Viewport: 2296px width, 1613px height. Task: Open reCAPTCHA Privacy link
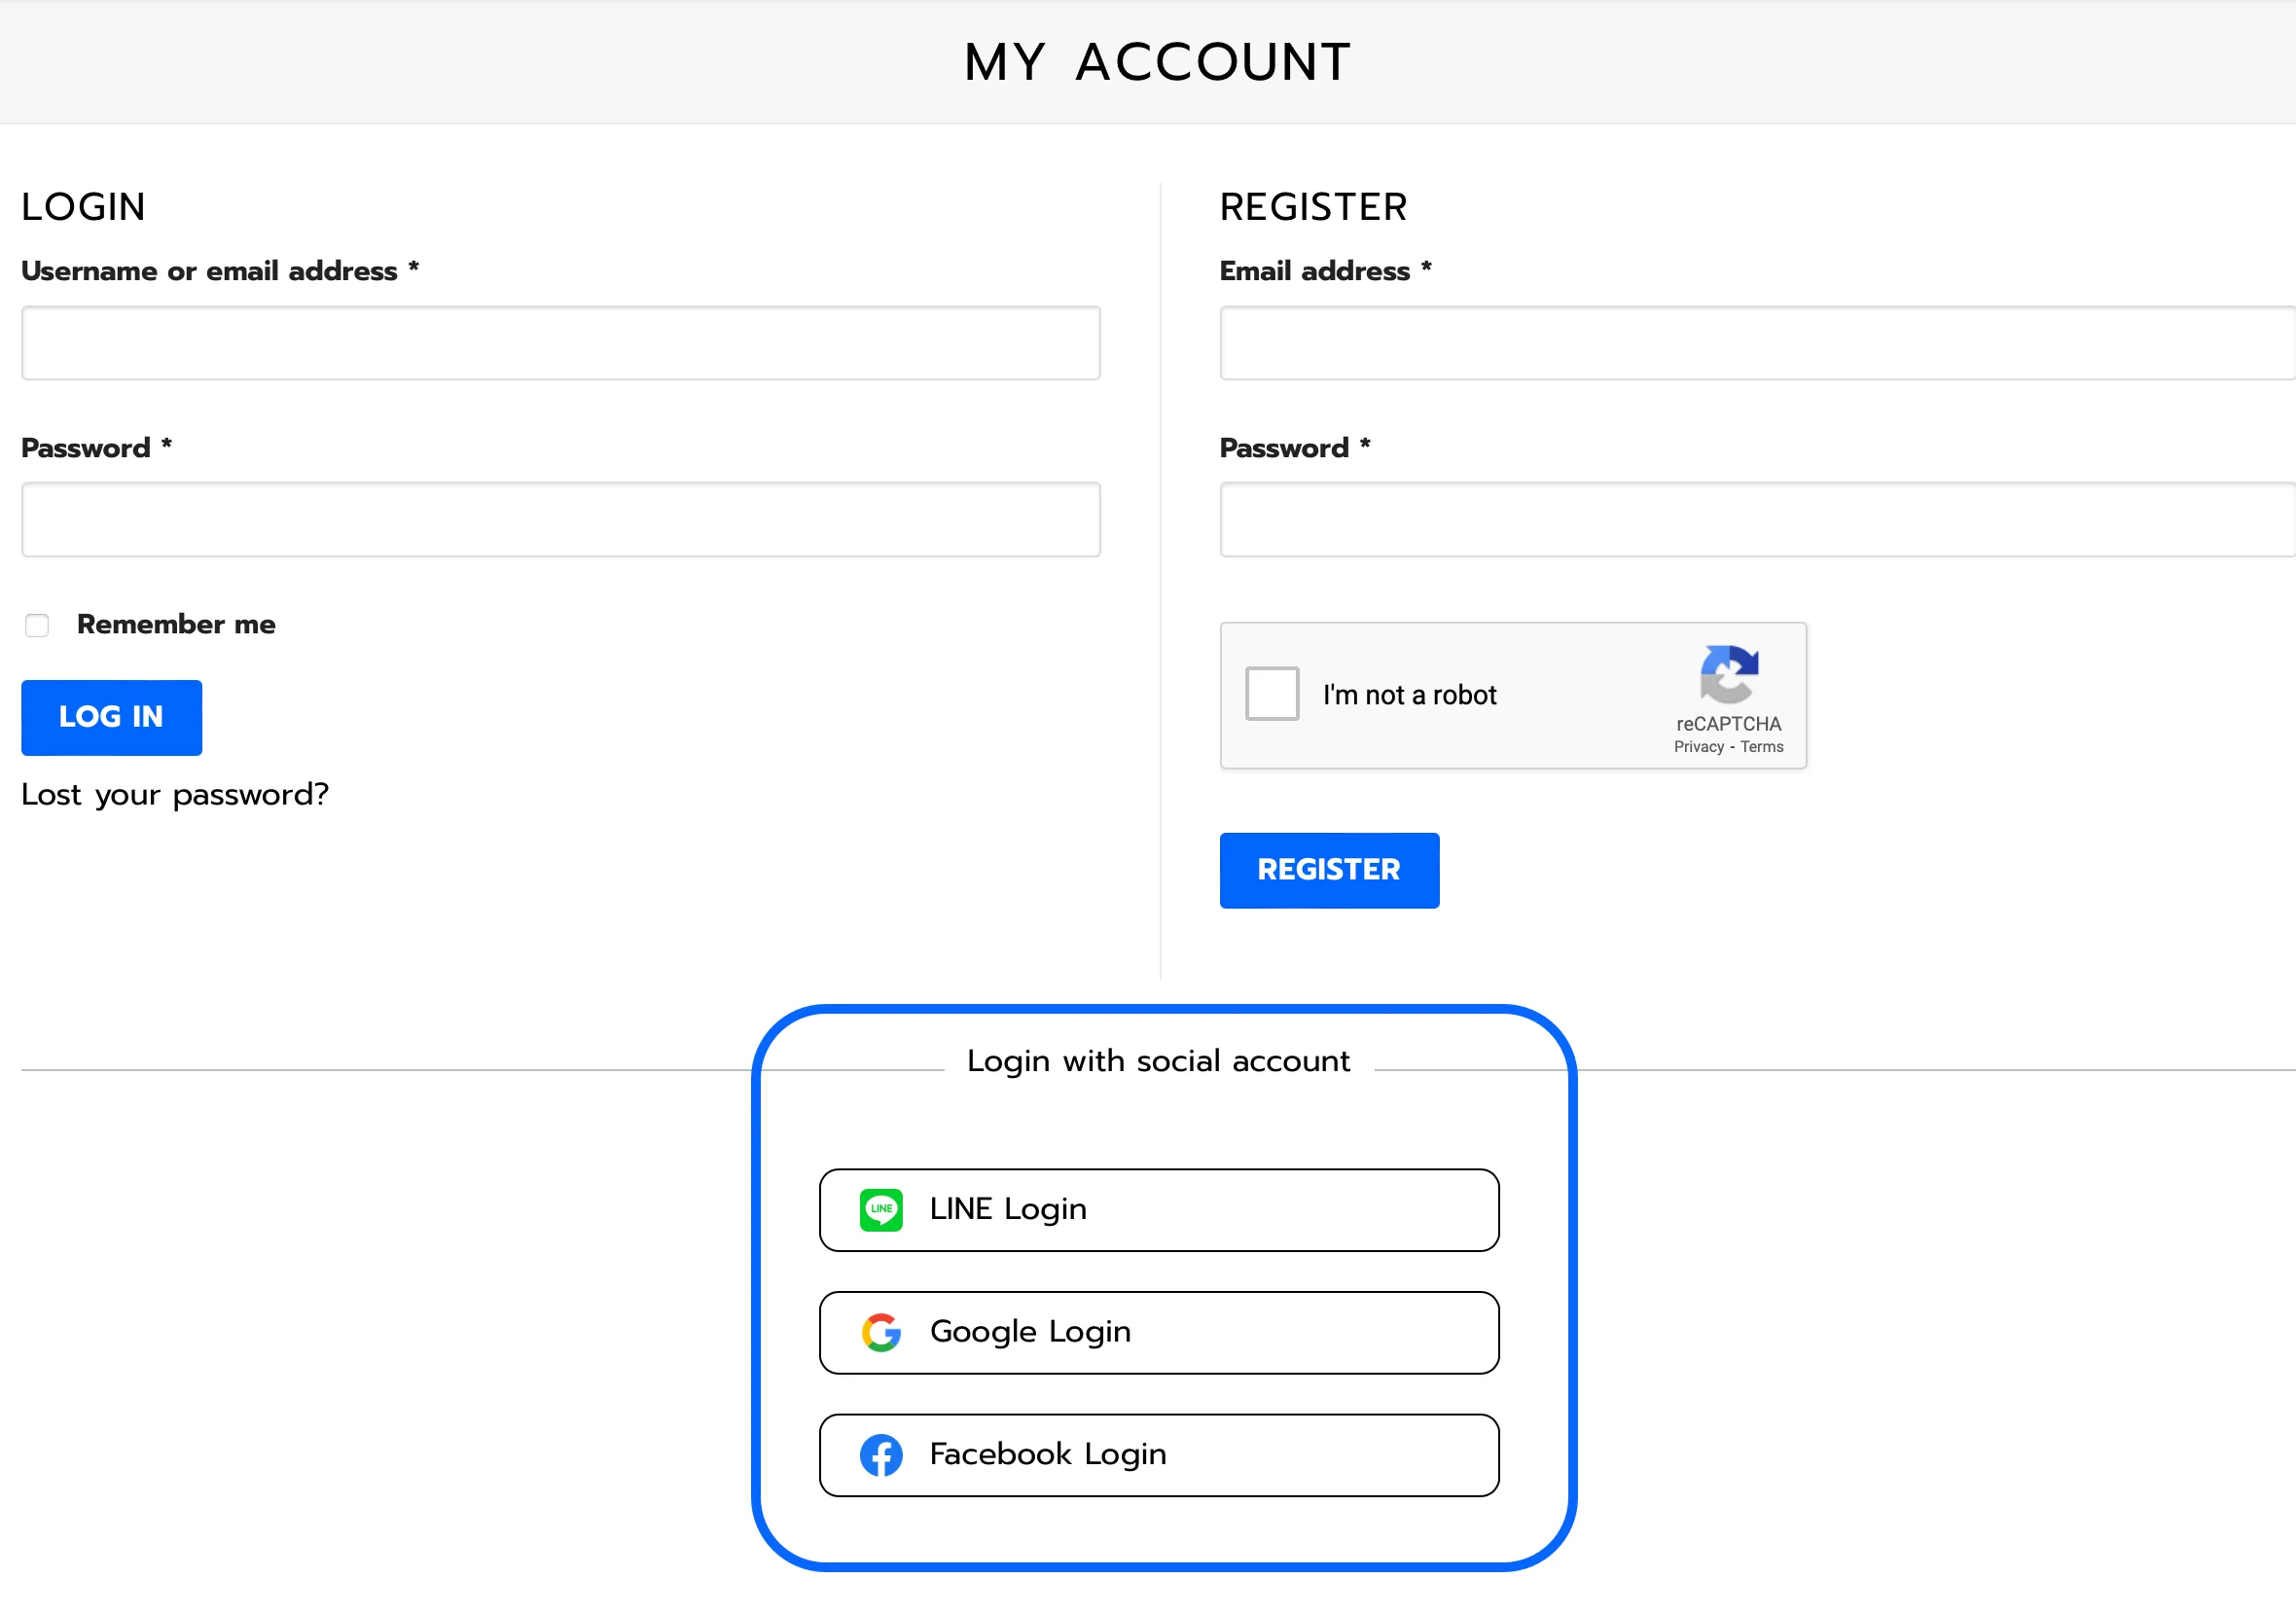pyautogui.click(x=1698, y=747)
